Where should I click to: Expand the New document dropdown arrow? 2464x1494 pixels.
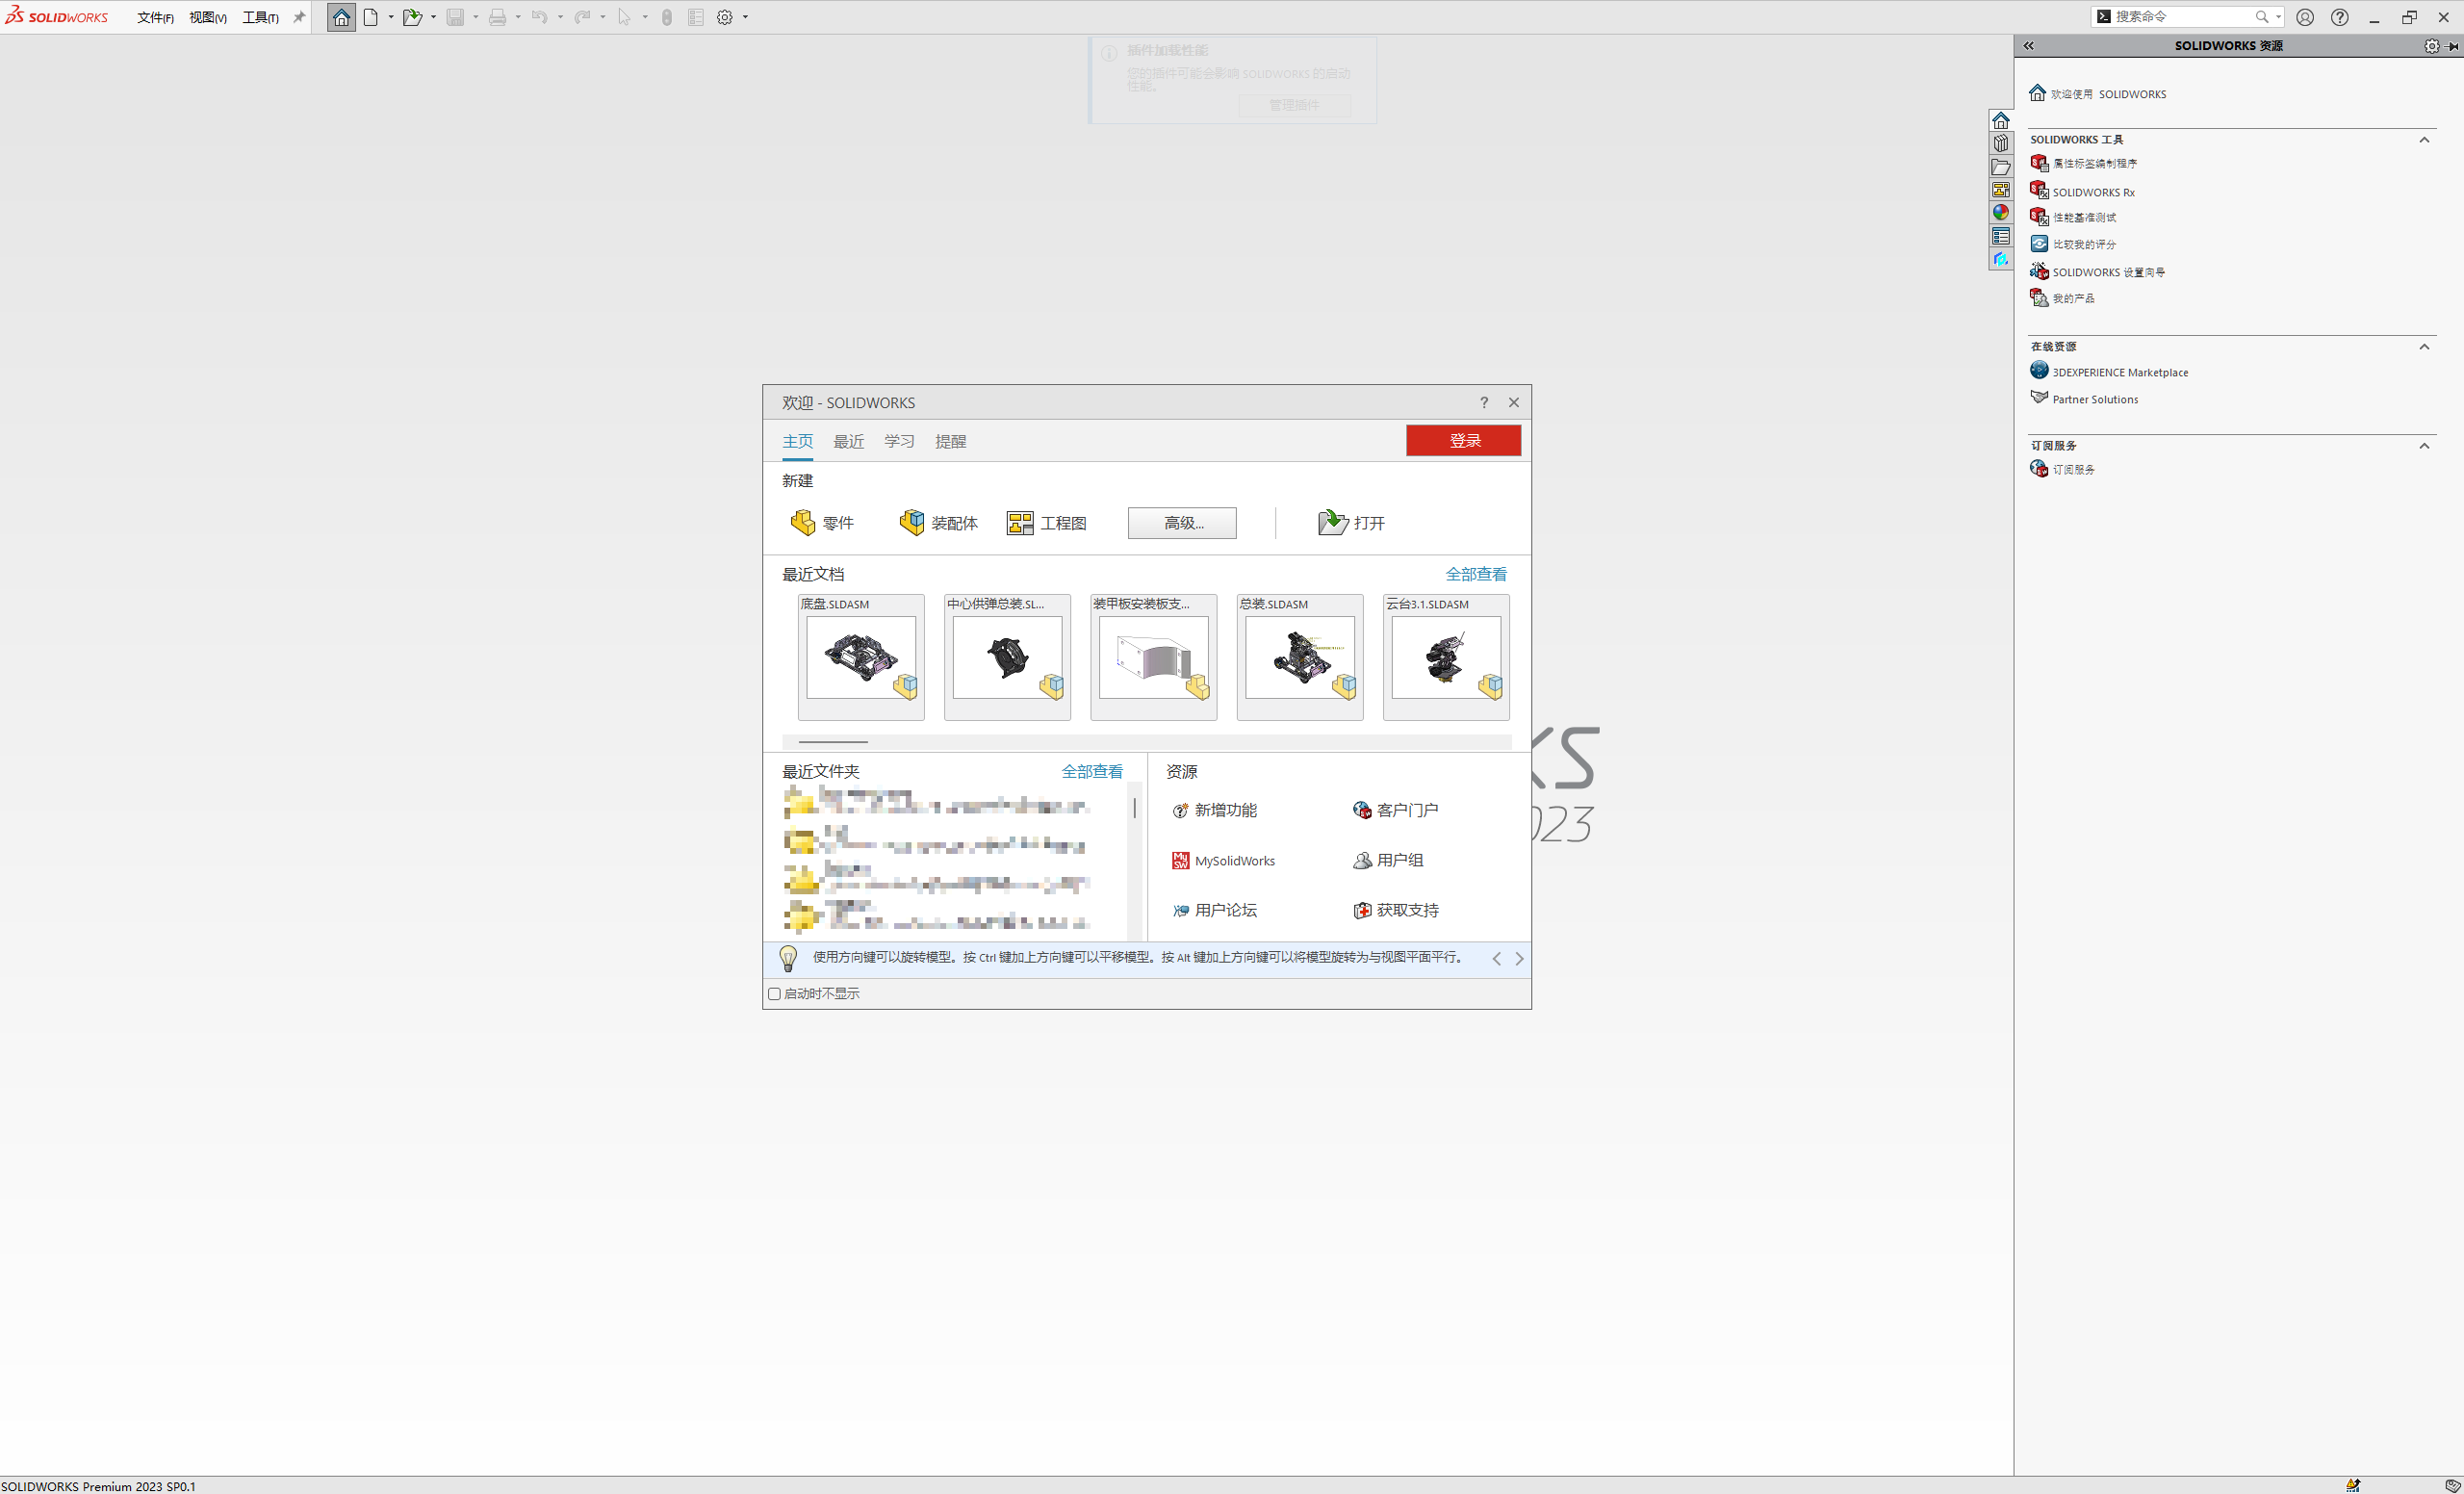(x=391, y=17)
